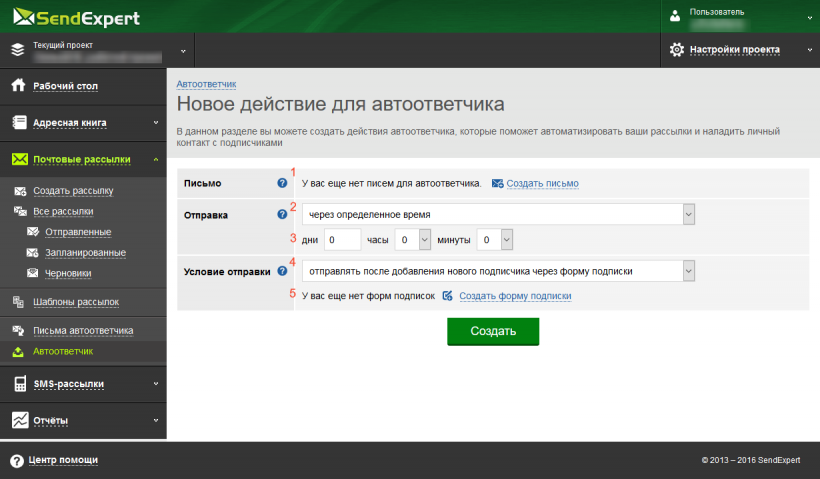Follow the Автоответчик breadcrumb link

[x=206, y=83]
